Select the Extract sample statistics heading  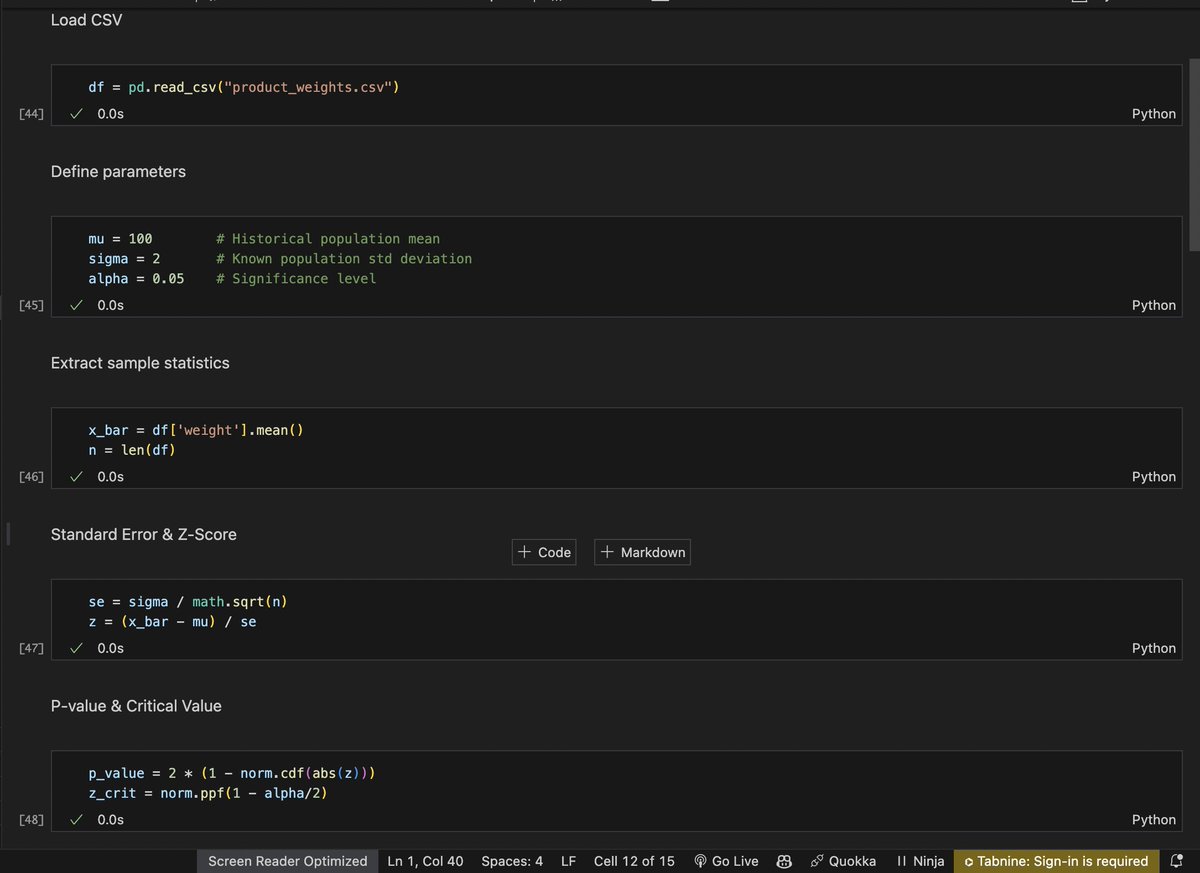coord(140,363)
